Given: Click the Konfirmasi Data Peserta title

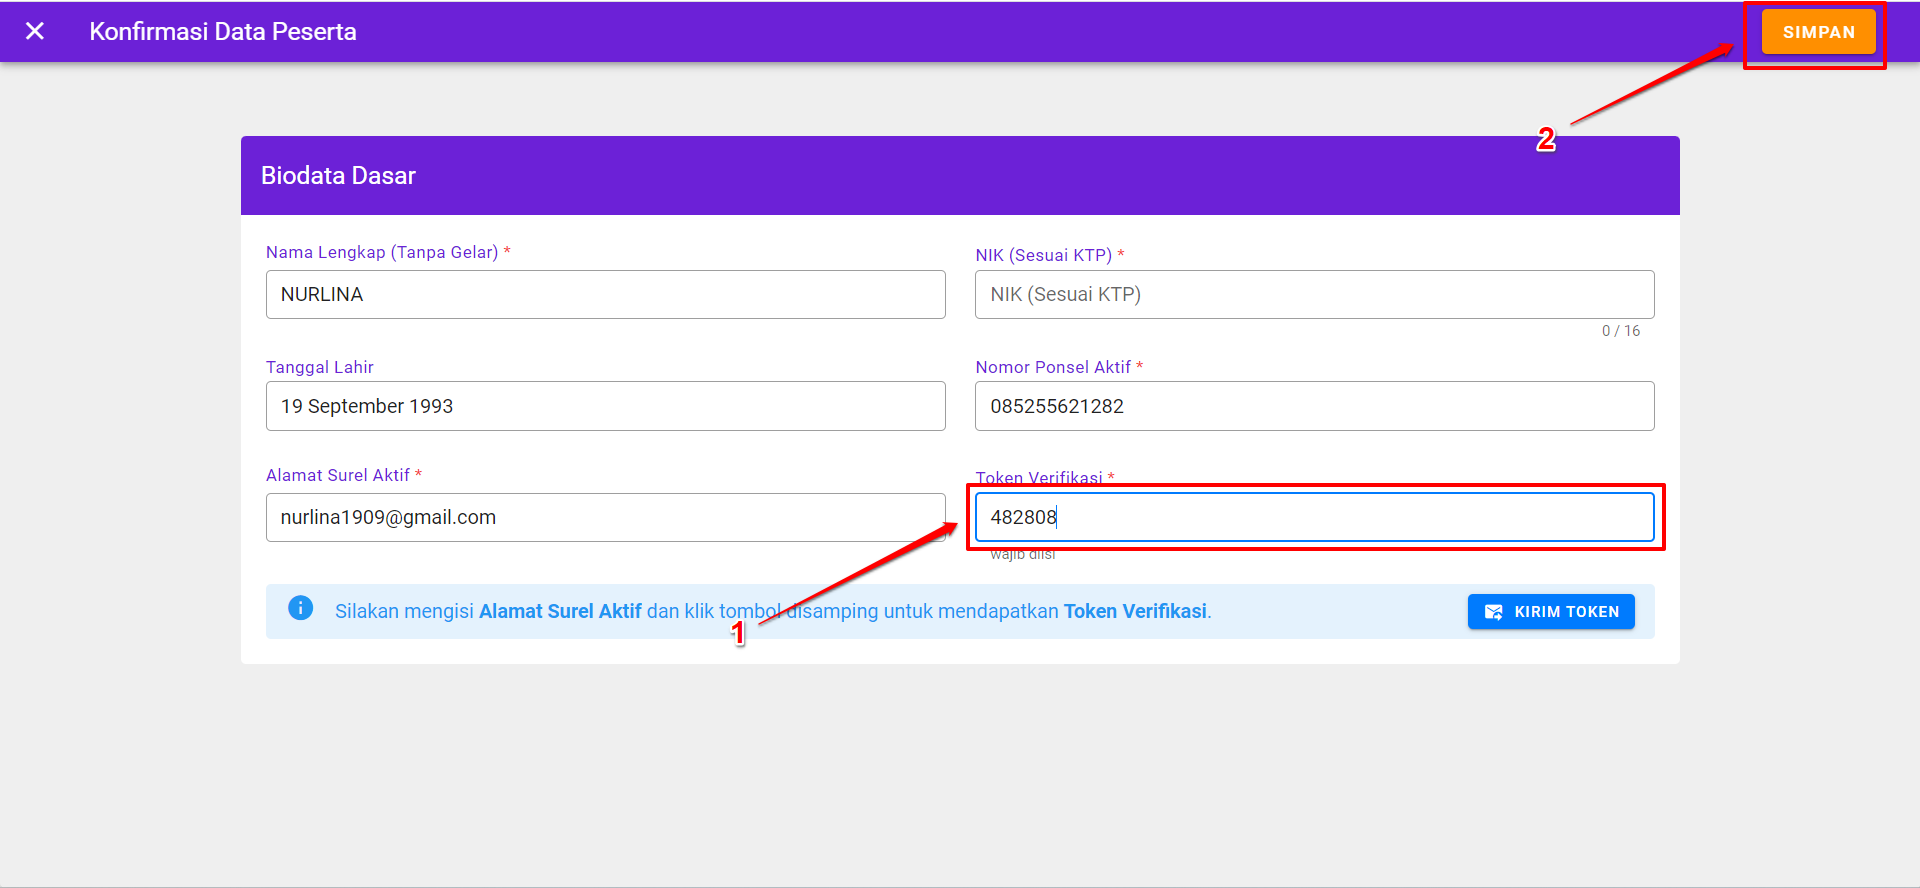Looking at the screenshot, I should point(223,32).
